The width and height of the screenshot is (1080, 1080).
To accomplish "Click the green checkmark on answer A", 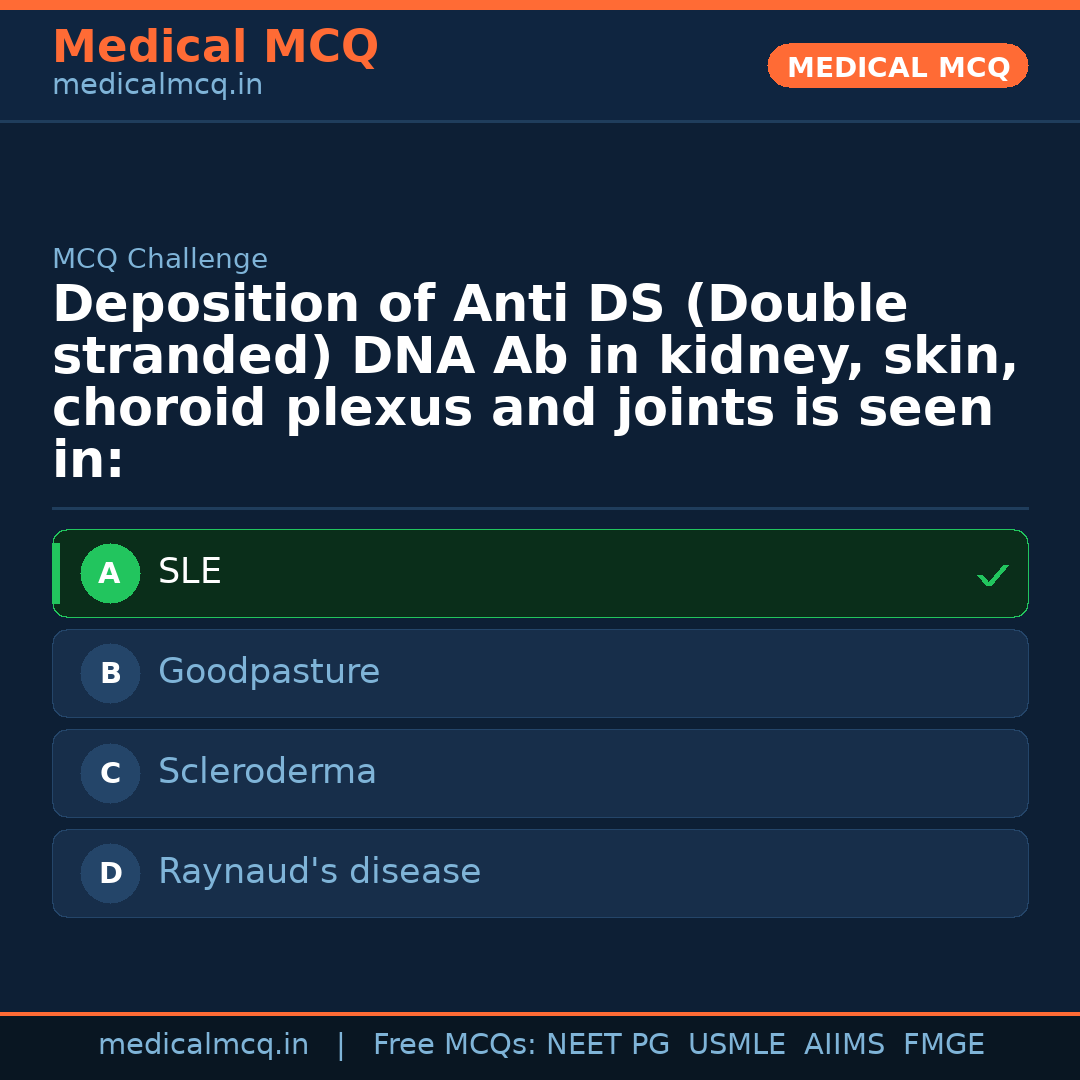I will pyautogui.click(x=992, y=575).
